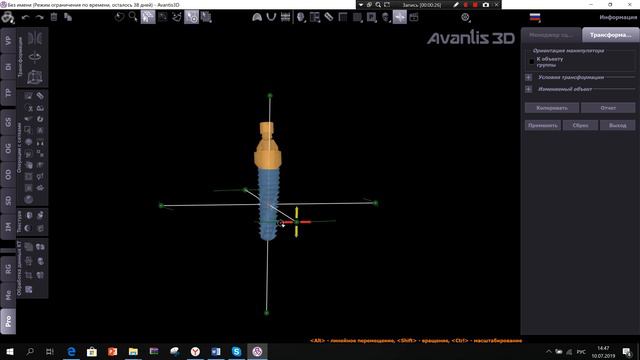Click the clapperboard video icon in toolbar
Image resolution: width=640 pixels, height=360 pixels.
pyautogui.click(x=413, y=17)
